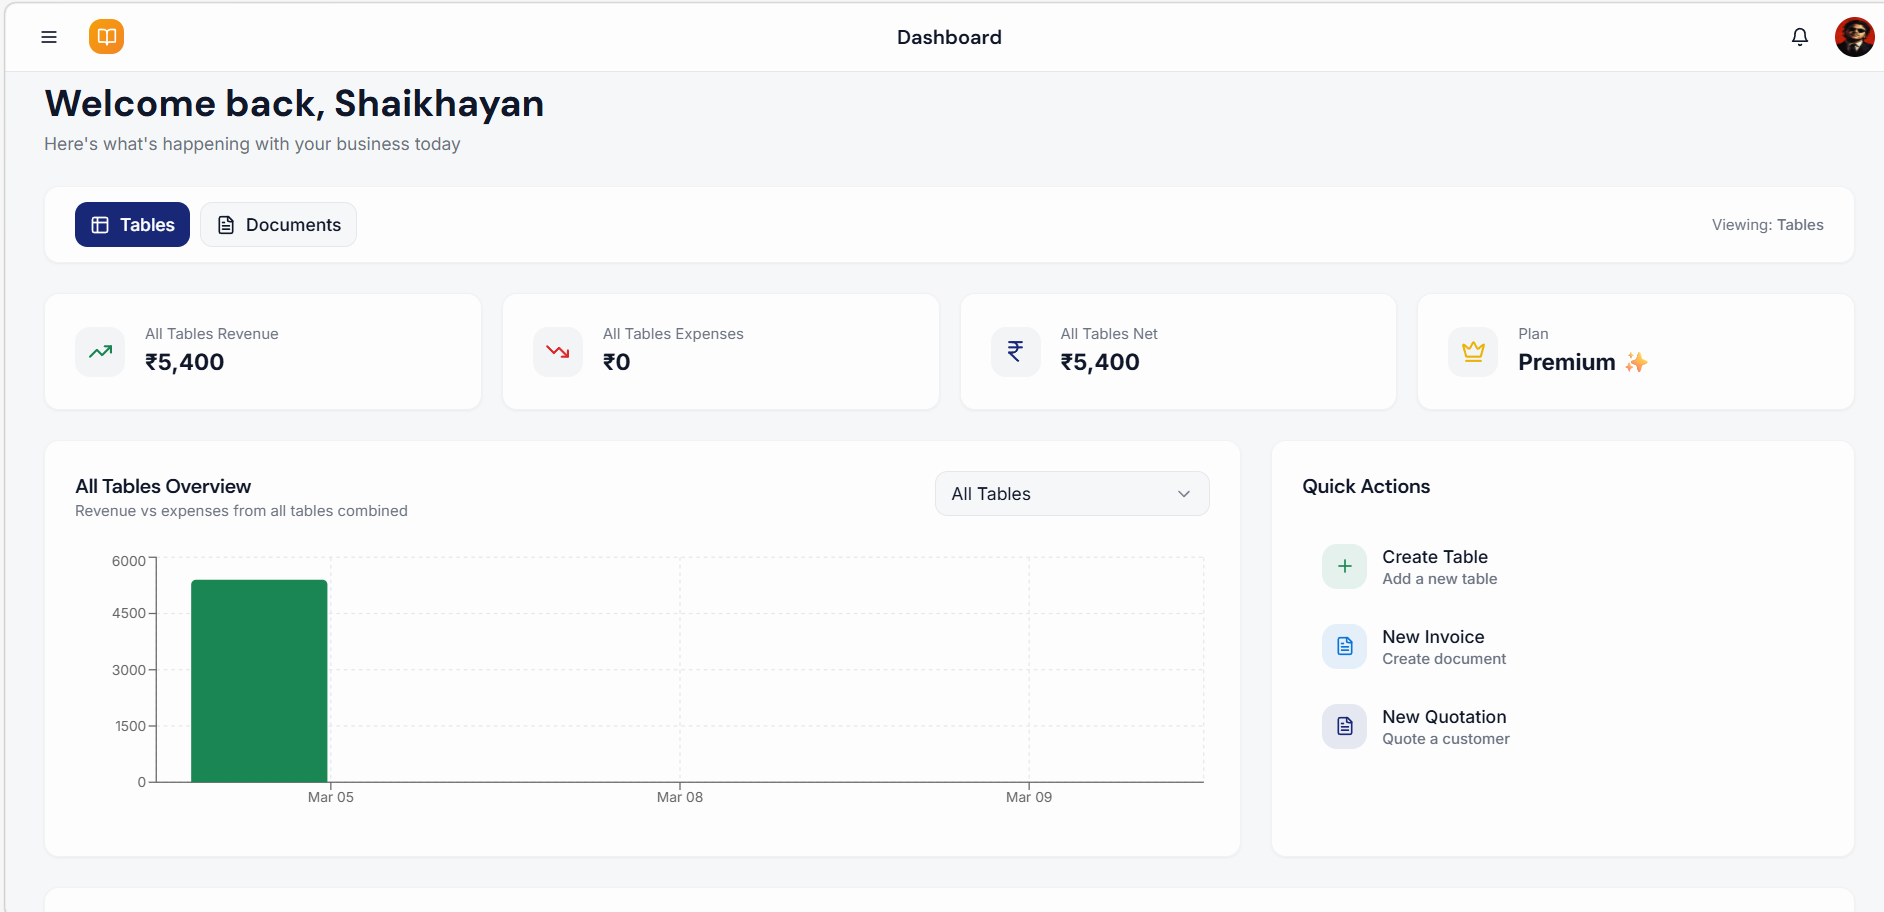Click the revenue trend icon on All Tables Revenue card
The image size is (1884, 912).
coord(99,351)
